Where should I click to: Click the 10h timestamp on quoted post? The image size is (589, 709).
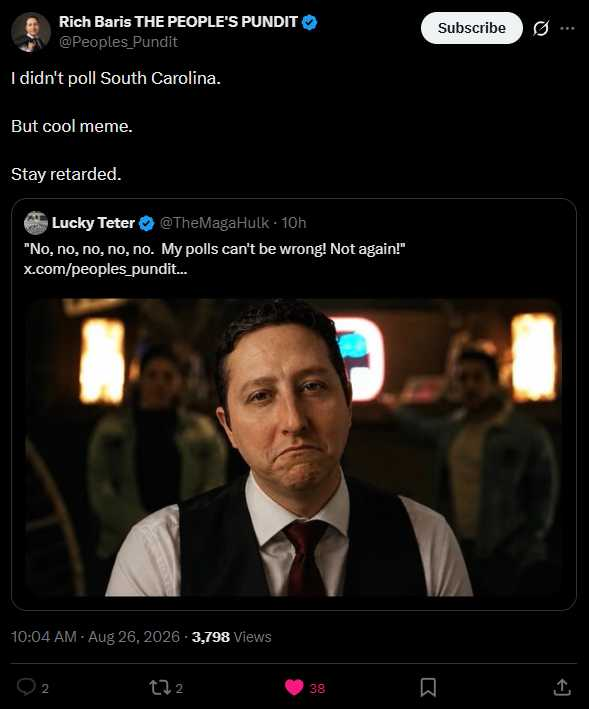tap(294, 222)
